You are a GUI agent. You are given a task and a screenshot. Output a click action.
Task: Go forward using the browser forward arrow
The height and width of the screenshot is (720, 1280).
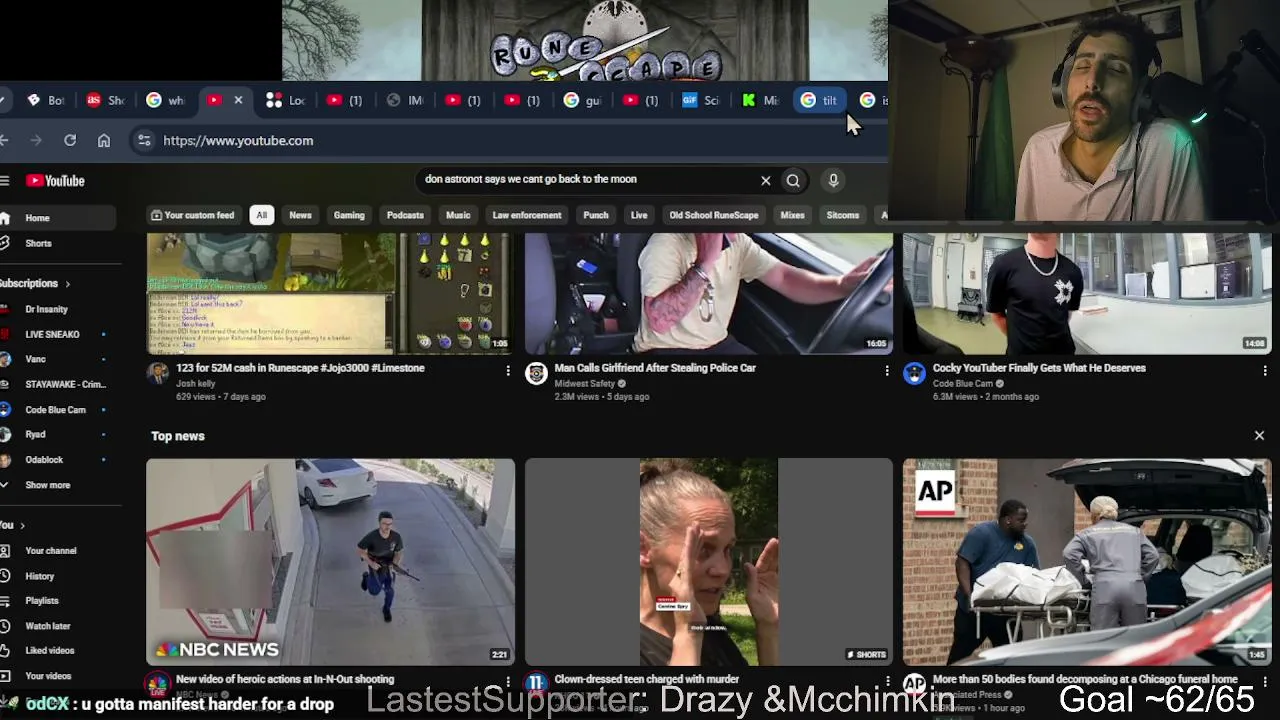pyautogui.click(x=36, y=141)
